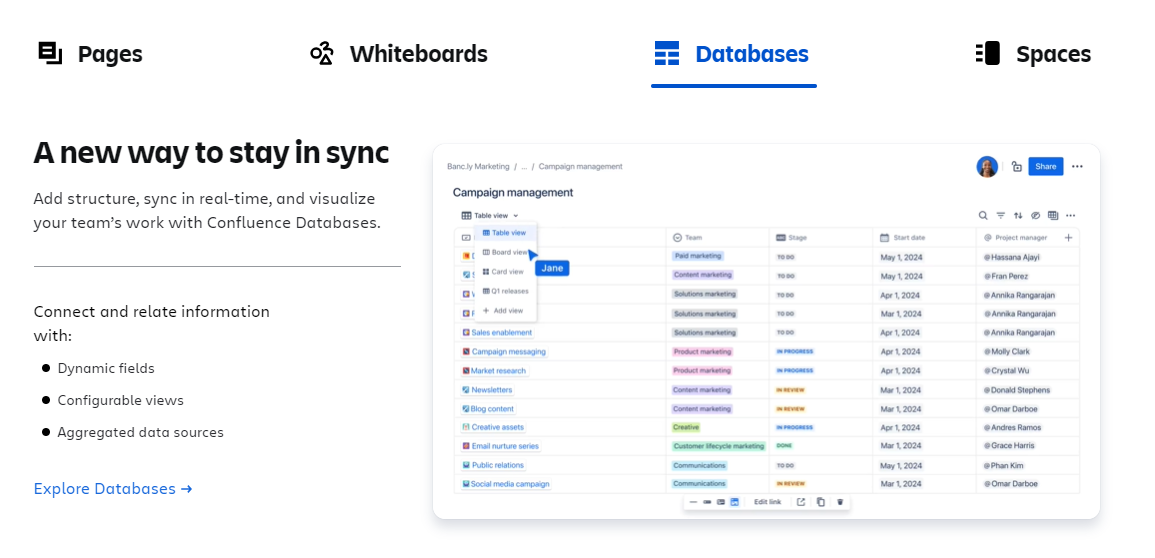Image resolution: width=1155 pixels, height=558 pixels.
Task: Open the Public relations entry
Action: (497, 465)
